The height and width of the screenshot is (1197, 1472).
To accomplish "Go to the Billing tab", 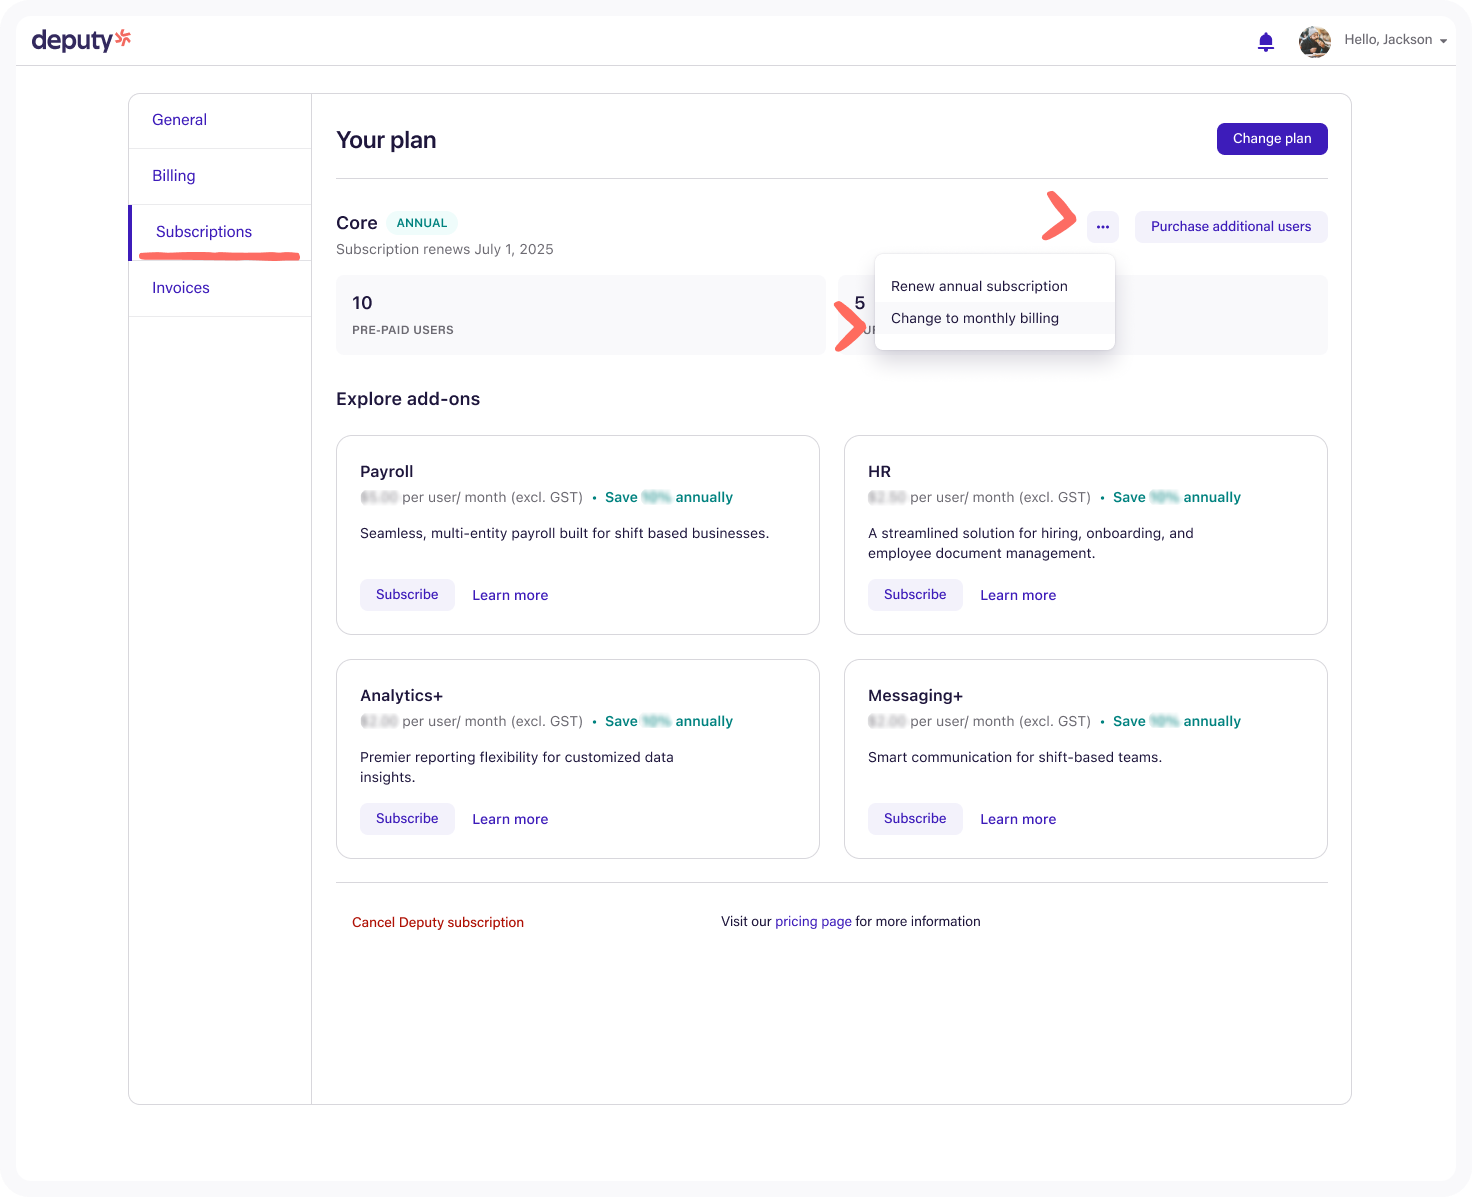I will pos(173,176).
